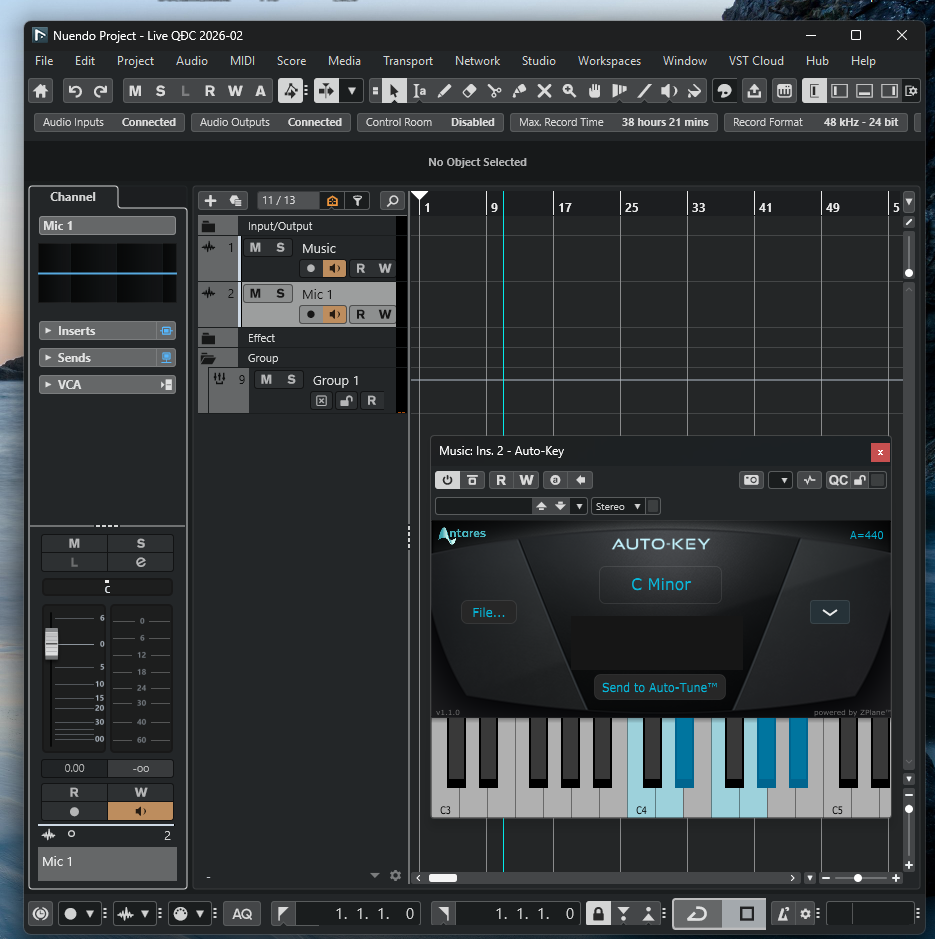935x939 pixels.
Task: Open the snap type dropdown arrow
Action: click(352, 91)
